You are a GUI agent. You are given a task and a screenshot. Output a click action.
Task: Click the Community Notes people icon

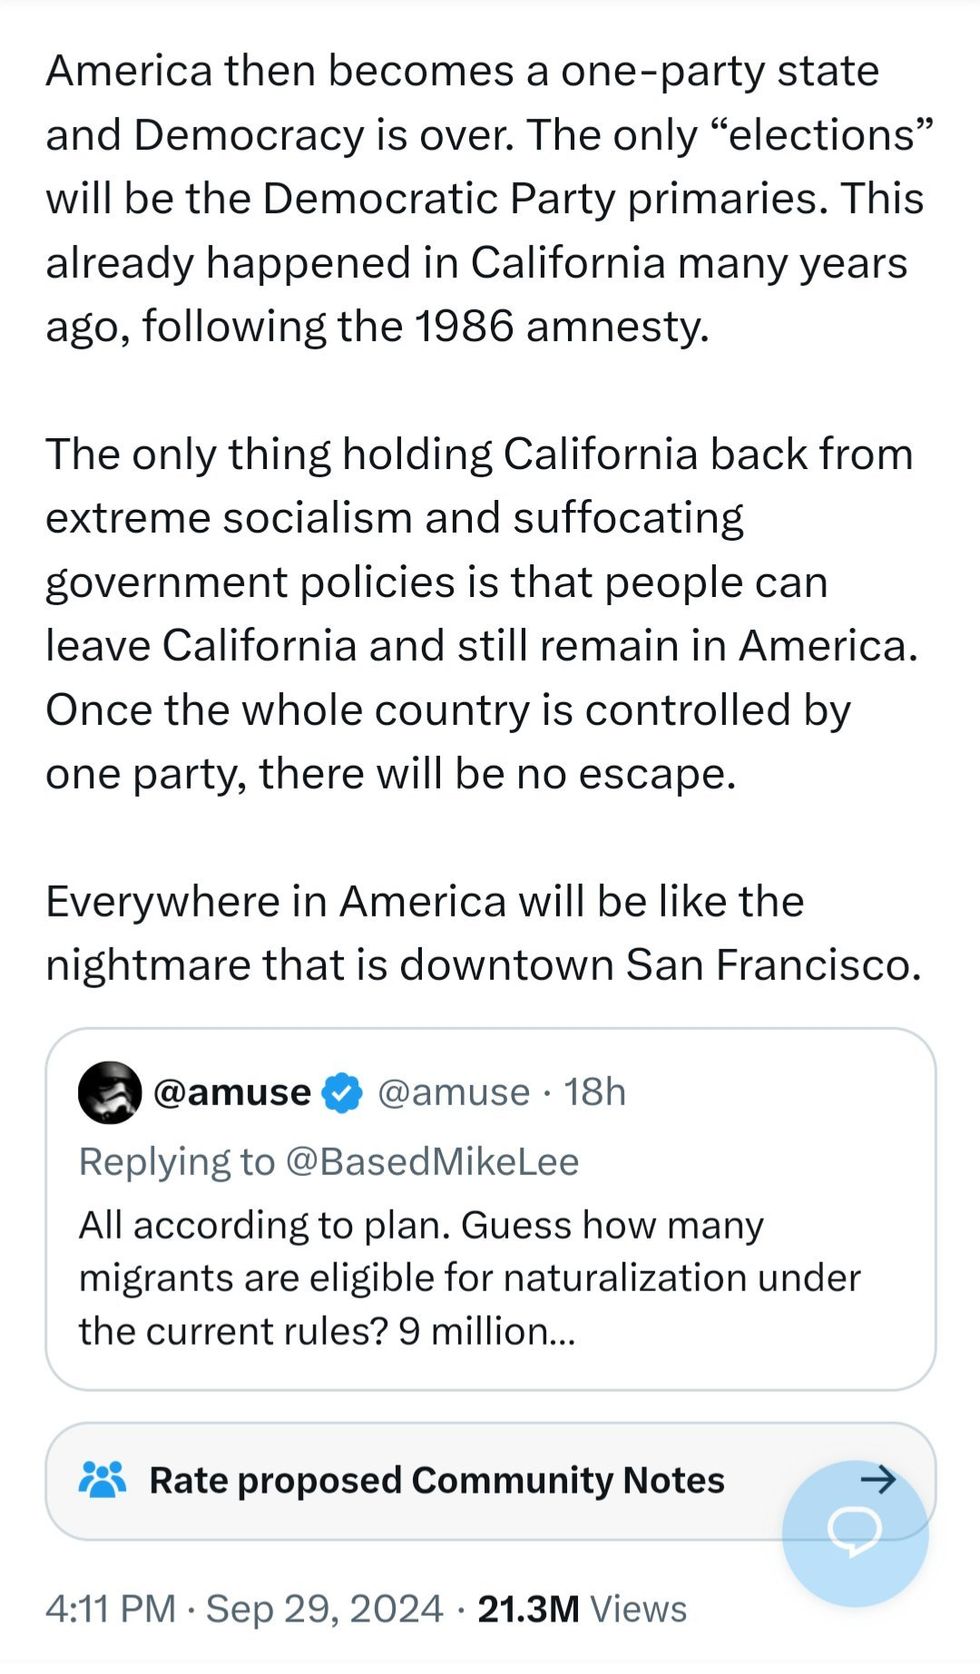click(x=102, y=1479)
